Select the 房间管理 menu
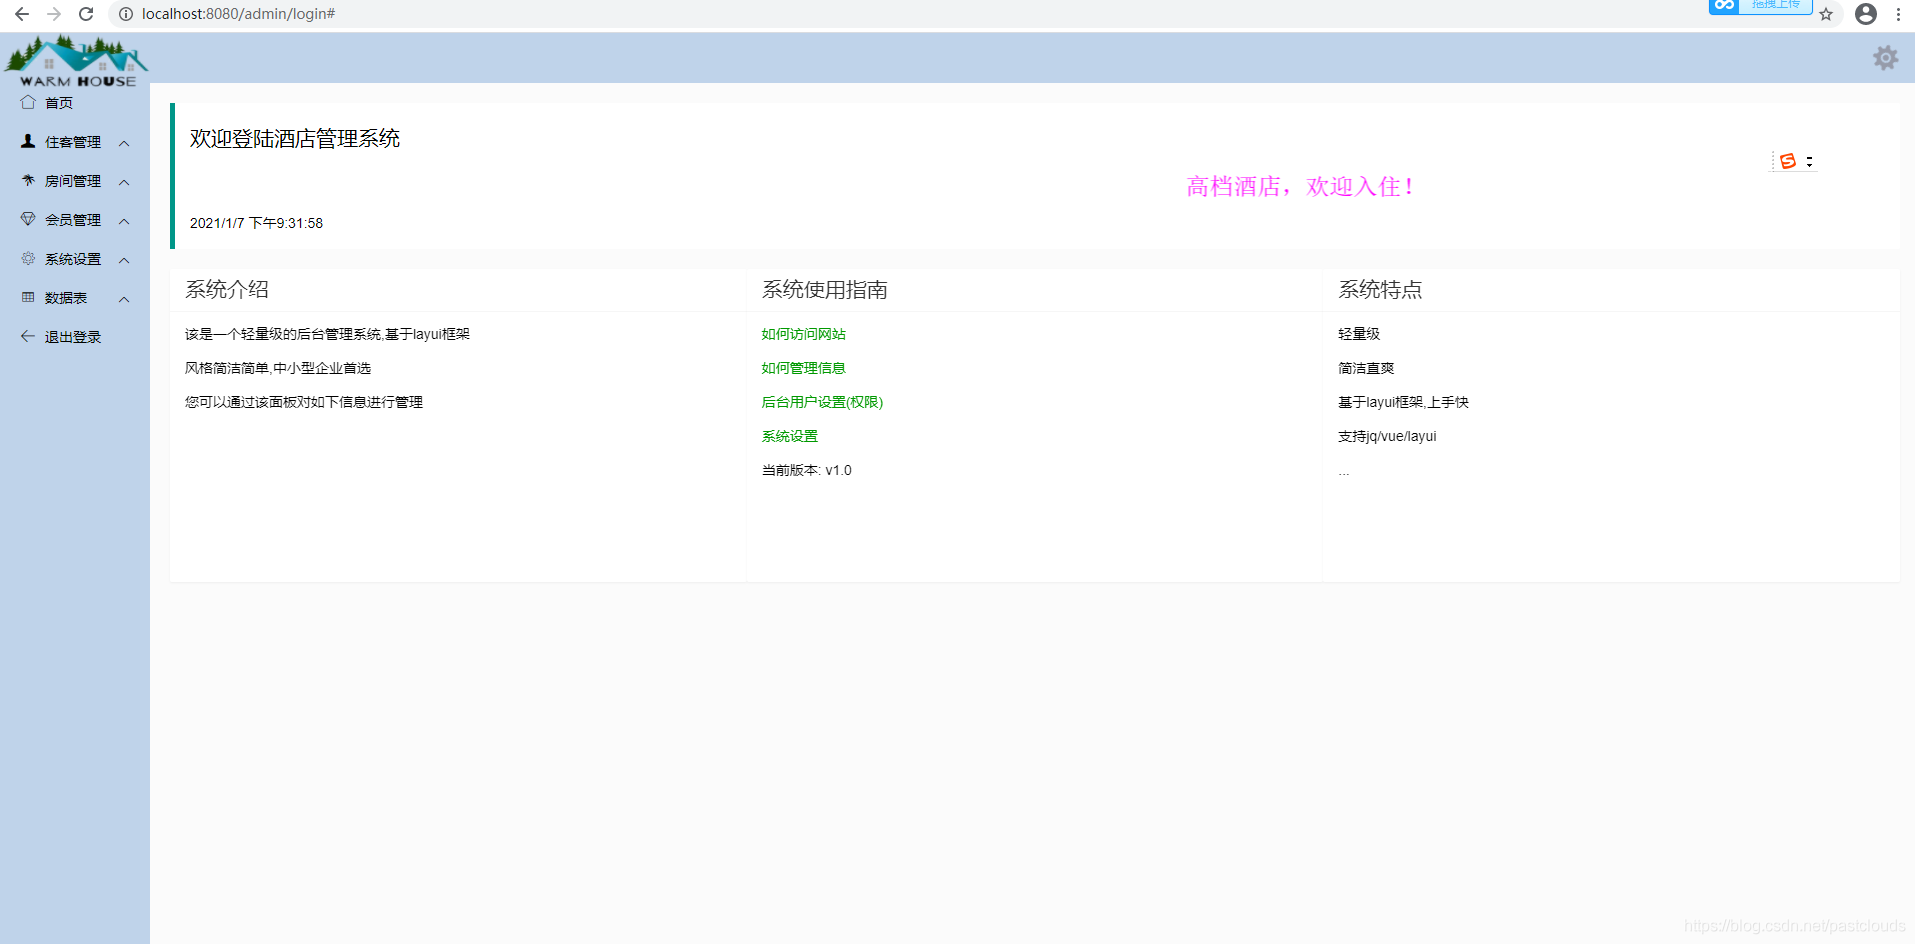This screenshot has width=1915, height=944. (73, 181)
